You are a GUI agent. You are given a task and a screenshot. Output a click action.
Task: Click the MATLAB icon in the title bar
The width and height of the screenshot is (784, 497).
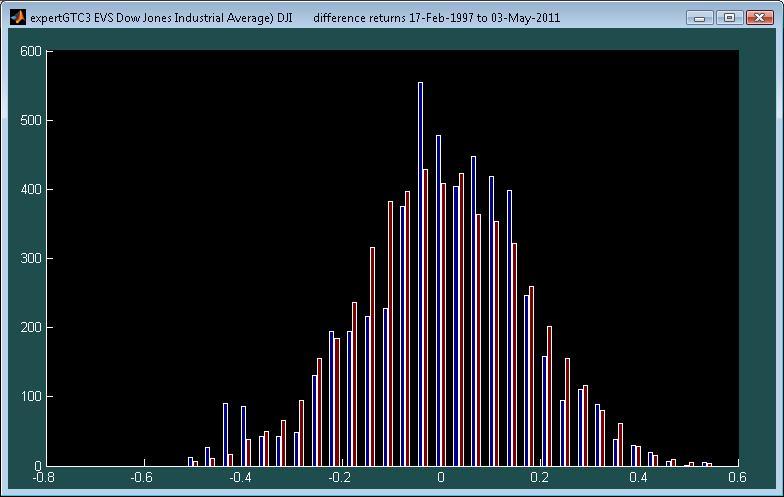18,18
